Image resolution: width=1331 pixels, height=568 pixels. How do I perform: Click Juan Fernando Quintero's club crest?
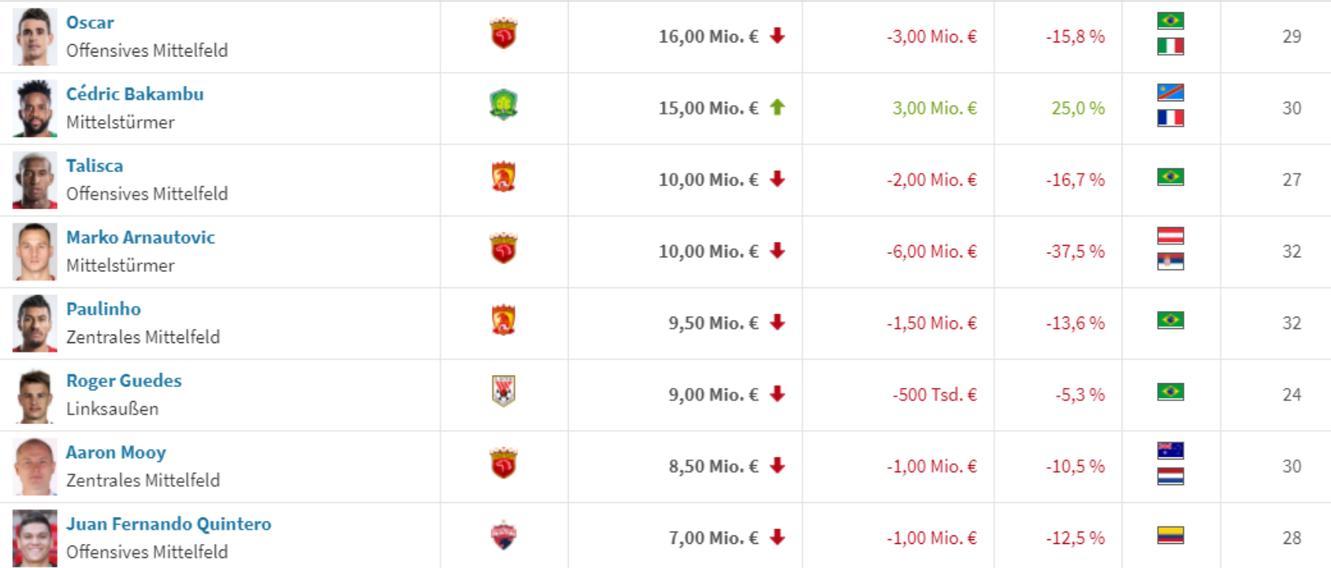point(503,536)
